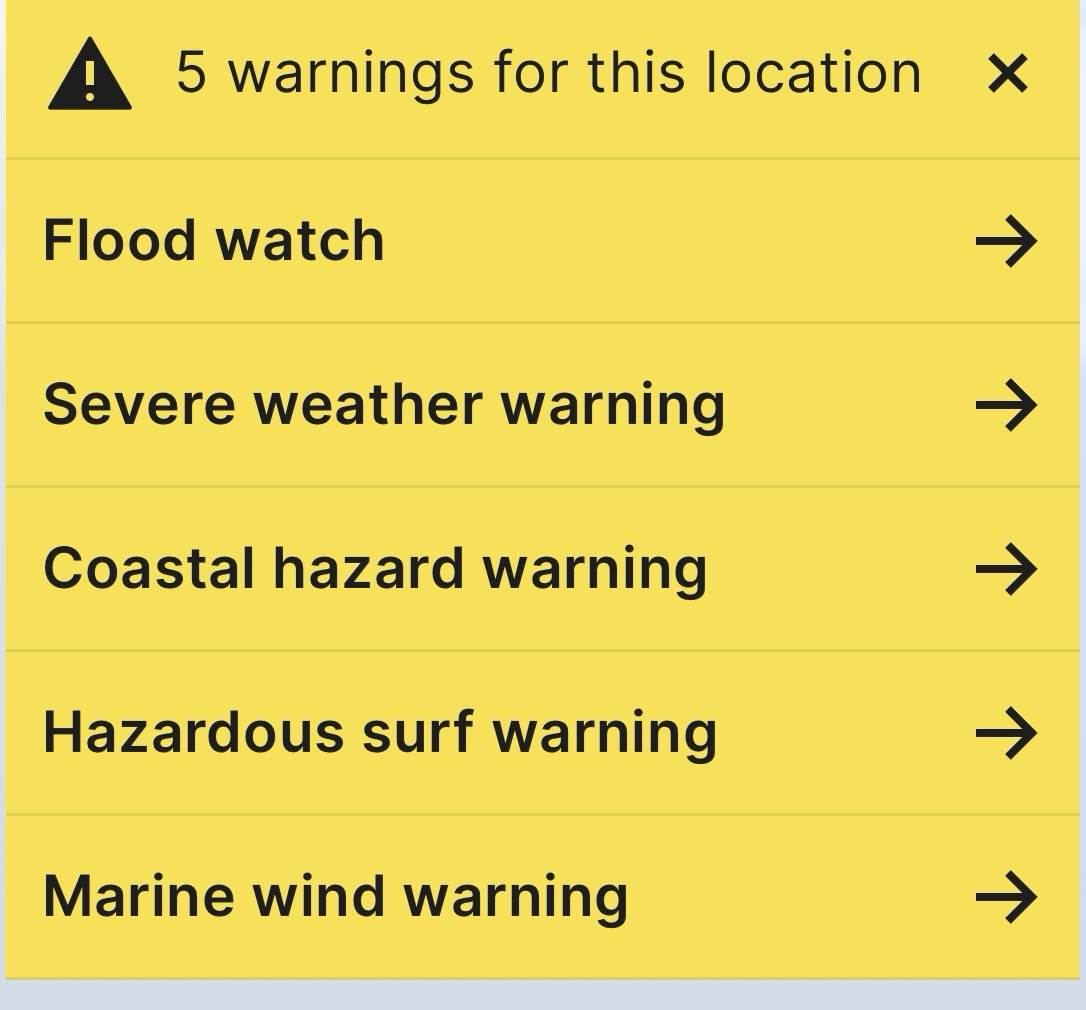1086x1010 pixels.
Task: View the Coastal hazard warning text entry
Action: pyautogui.click(x=375, y=571)
